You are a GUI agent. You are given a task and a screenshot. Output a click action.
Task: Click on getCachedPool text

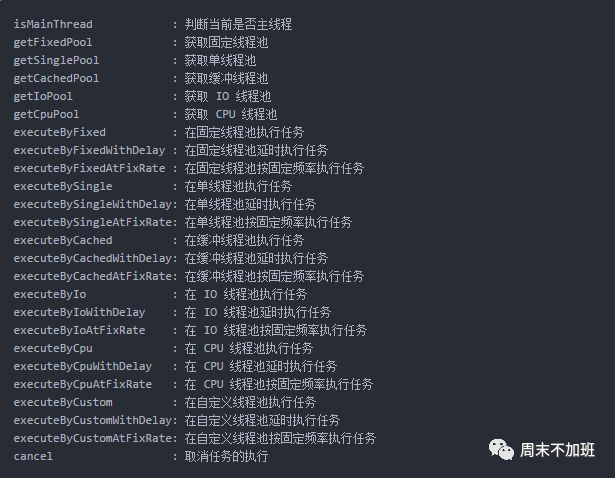tap(56, 78)
